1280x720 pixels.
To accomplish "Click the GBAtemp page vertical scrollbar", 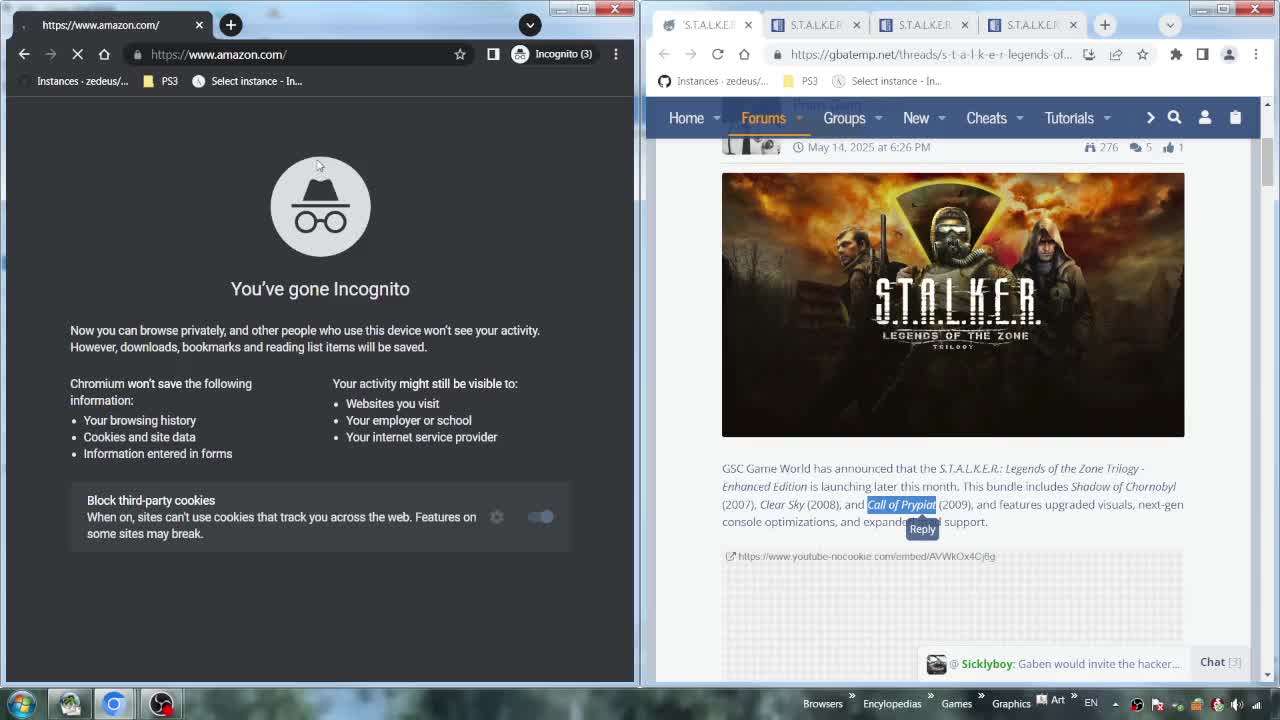I will coord(1267,162).
